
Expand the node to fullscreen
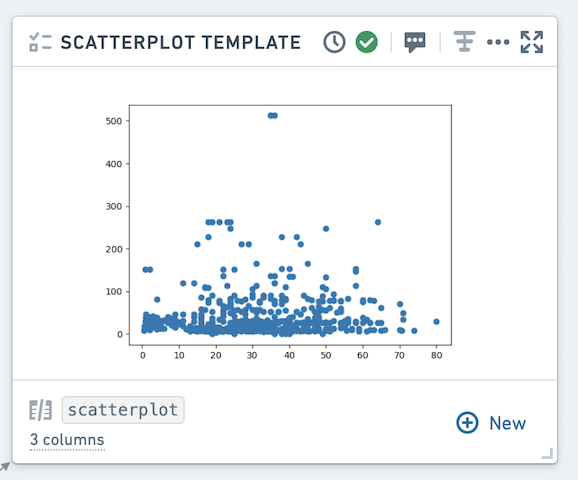pyautogui.click(x=532, y=42)
